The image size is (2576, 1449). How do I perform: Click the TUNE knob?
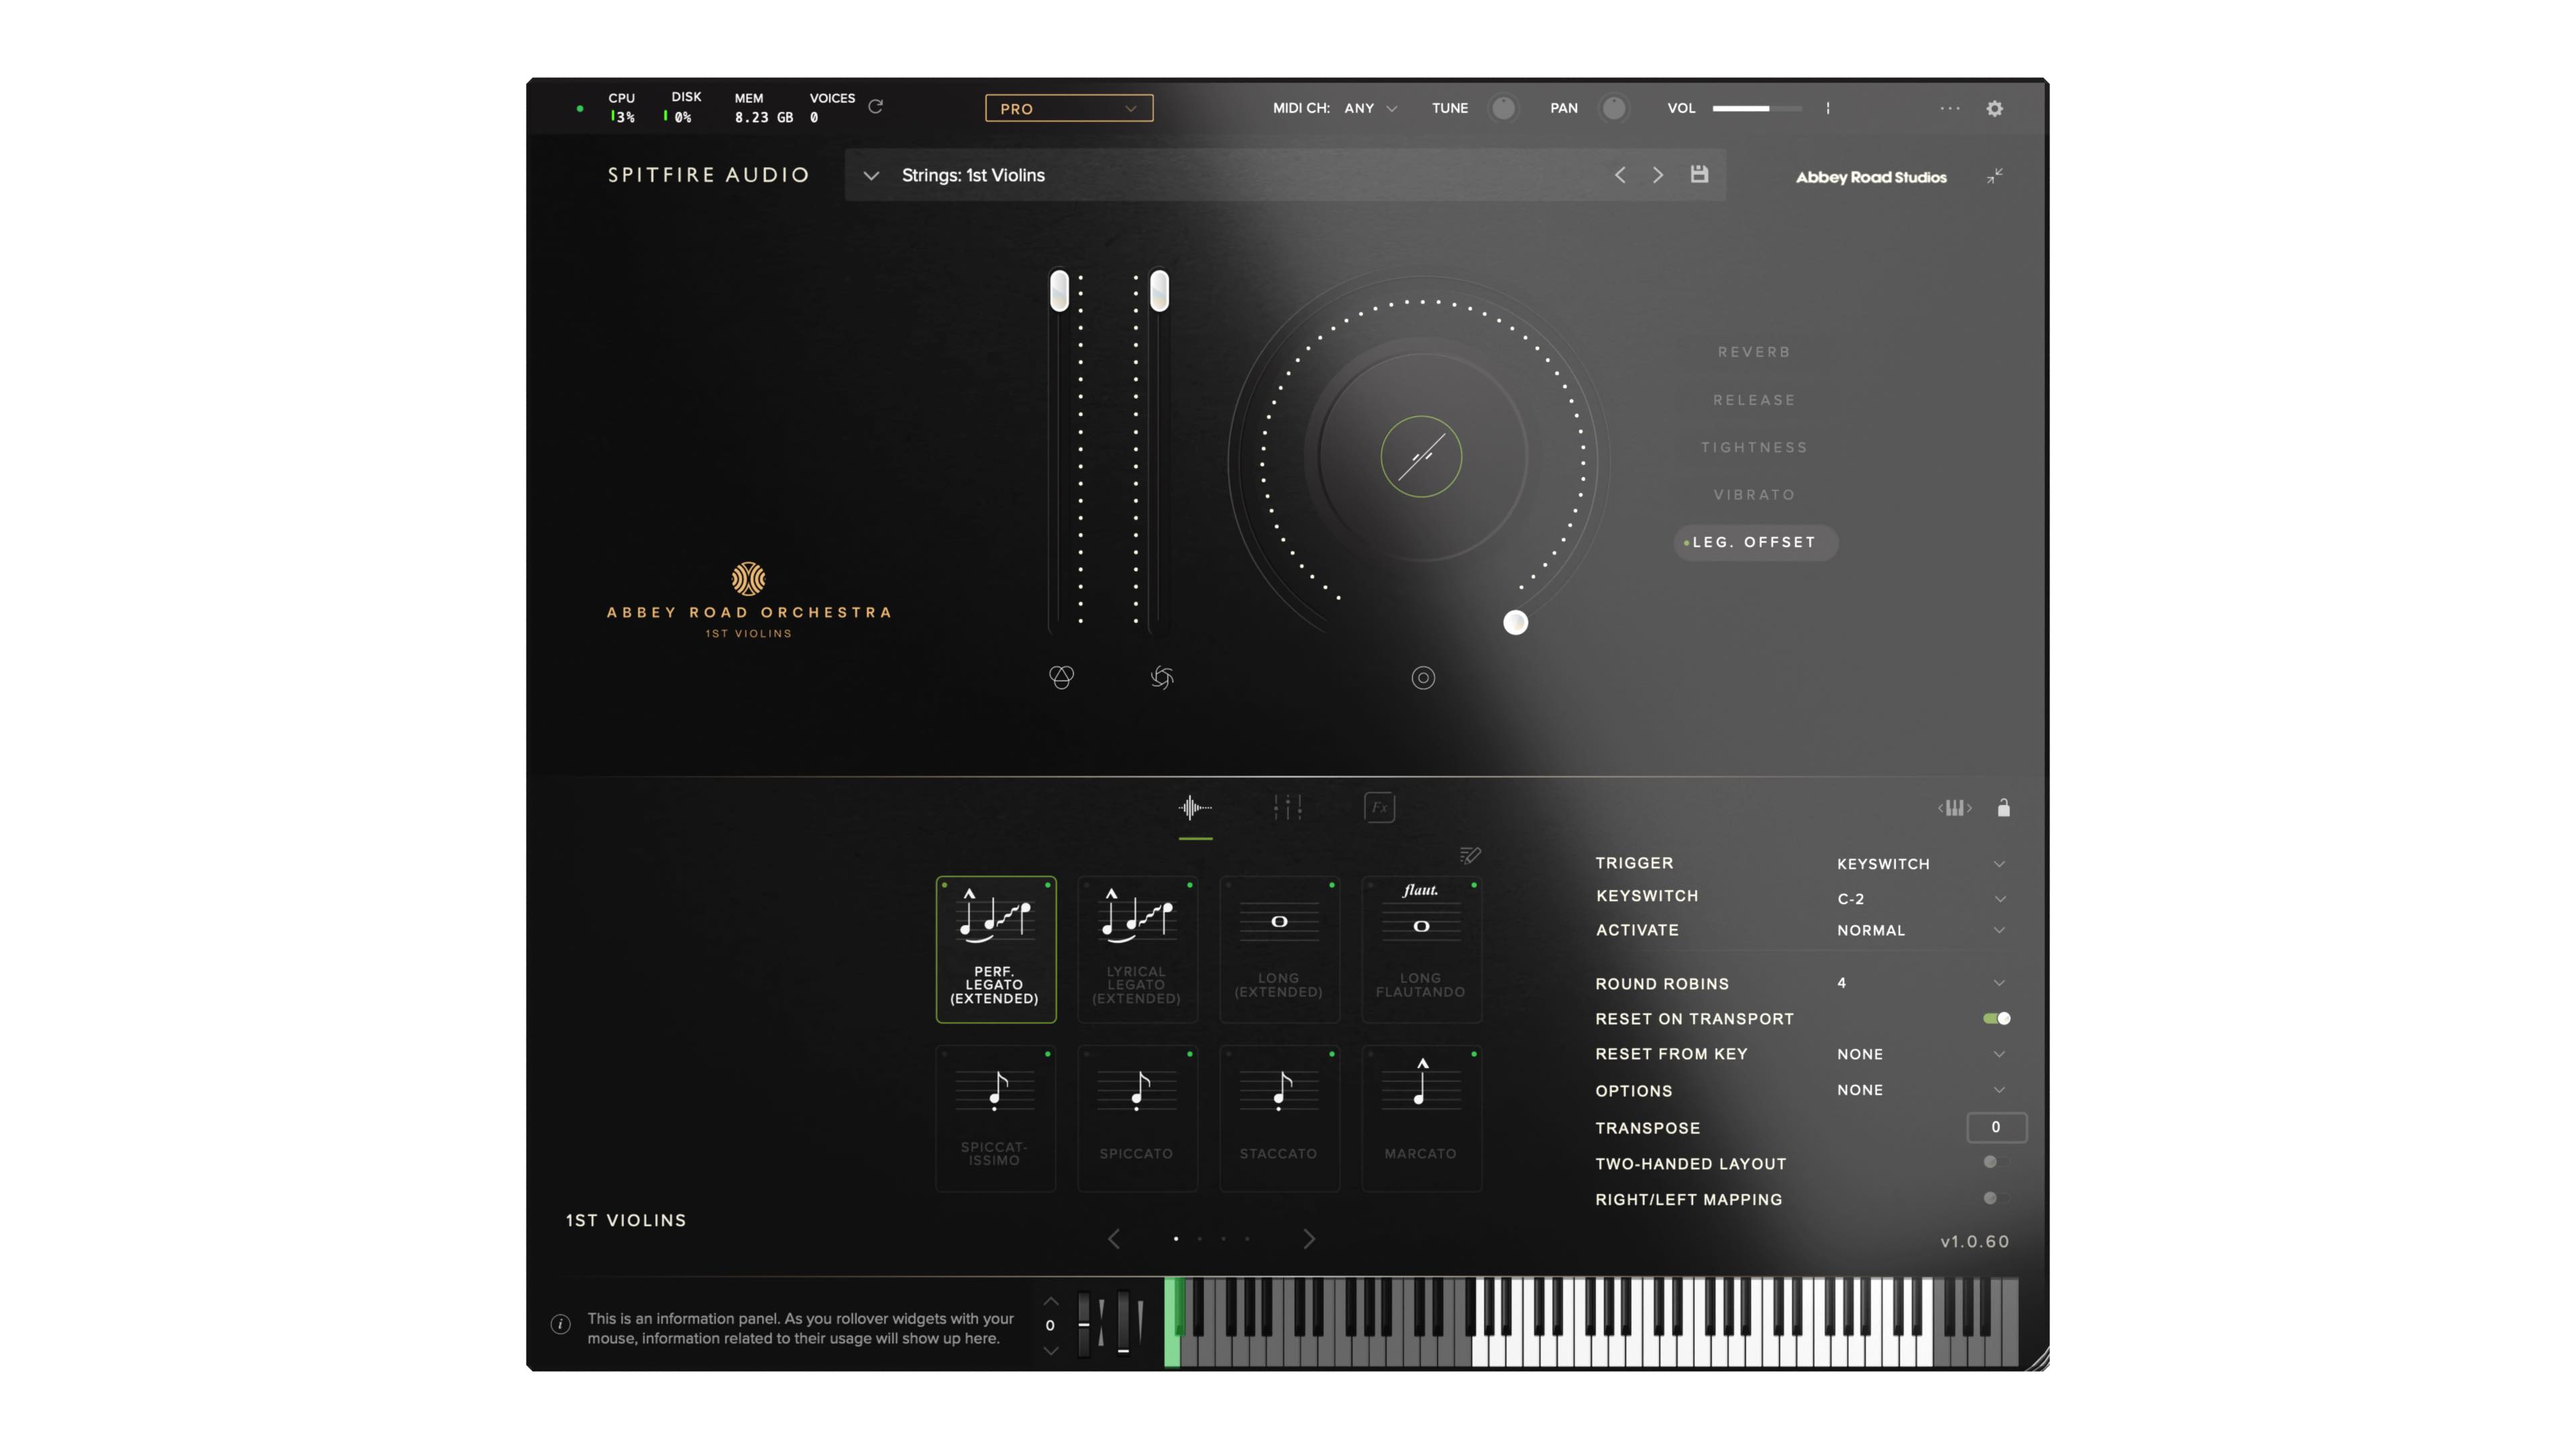pos(1502,108)
